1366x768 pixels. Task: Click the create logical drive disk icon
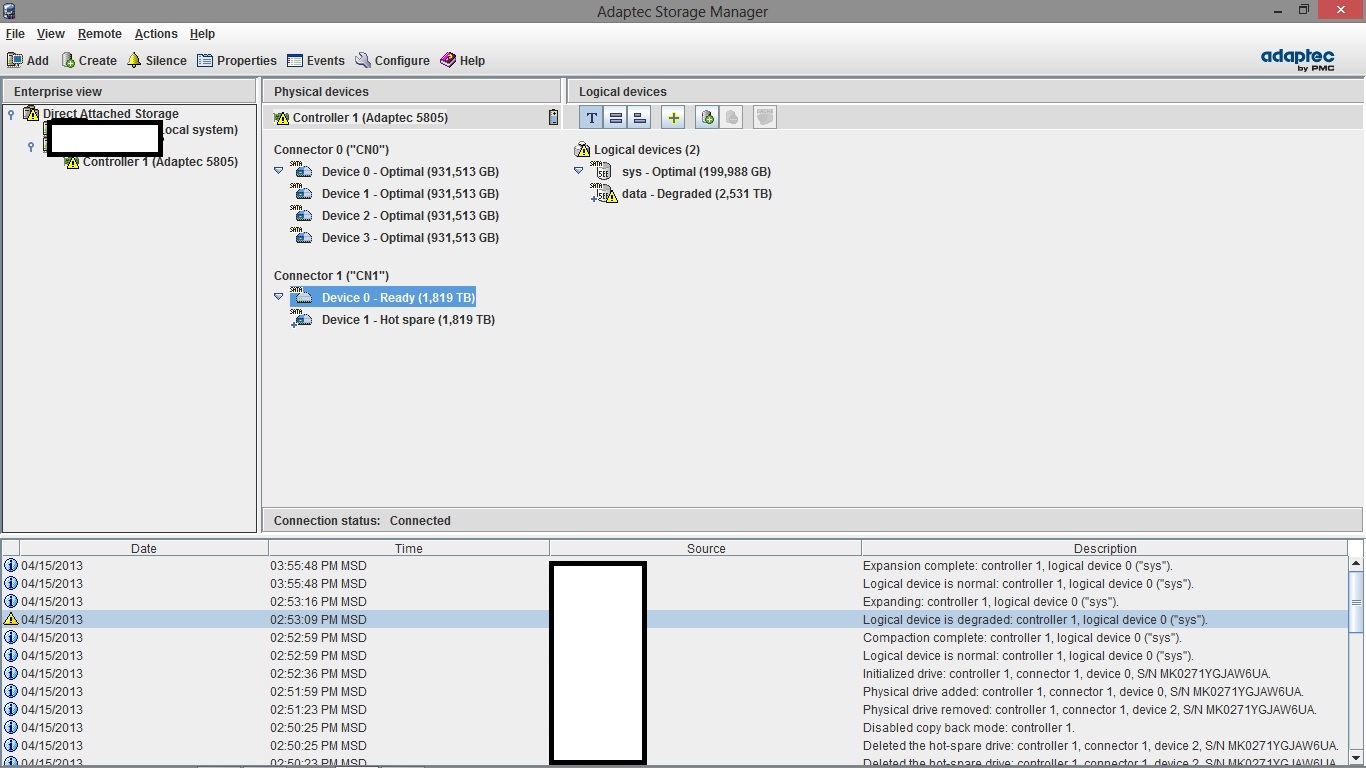tap(707, 118)
